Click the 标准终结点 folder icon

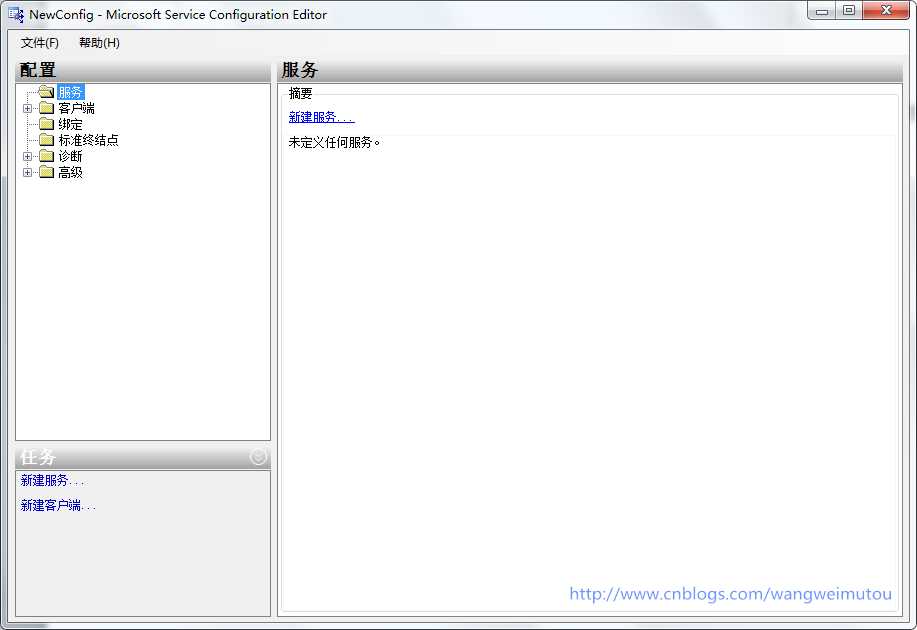[x=47, y=140]
